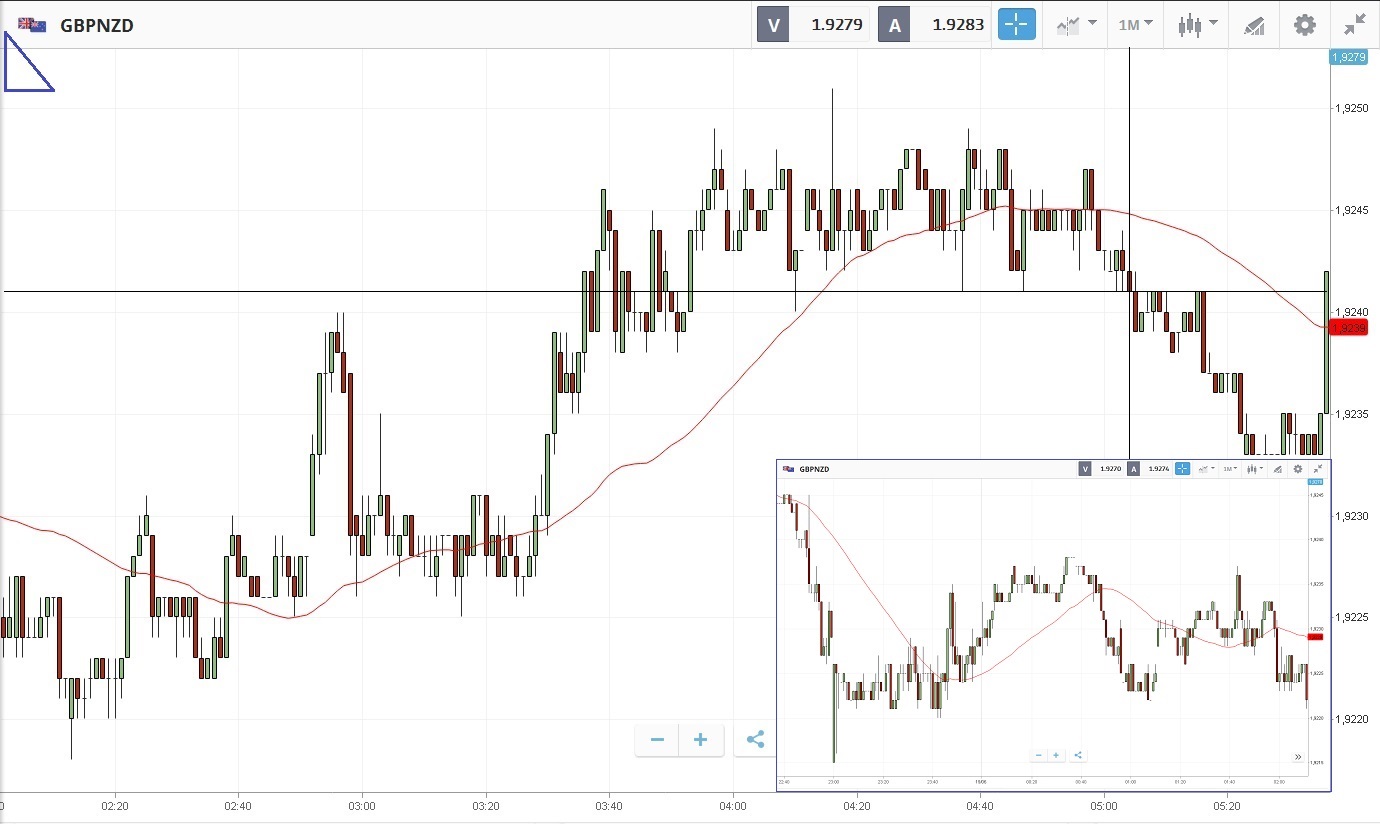Open chart type dropdown in the inset chart
The height and width of the screenshot is (824, 1380).
(1255, 468)
